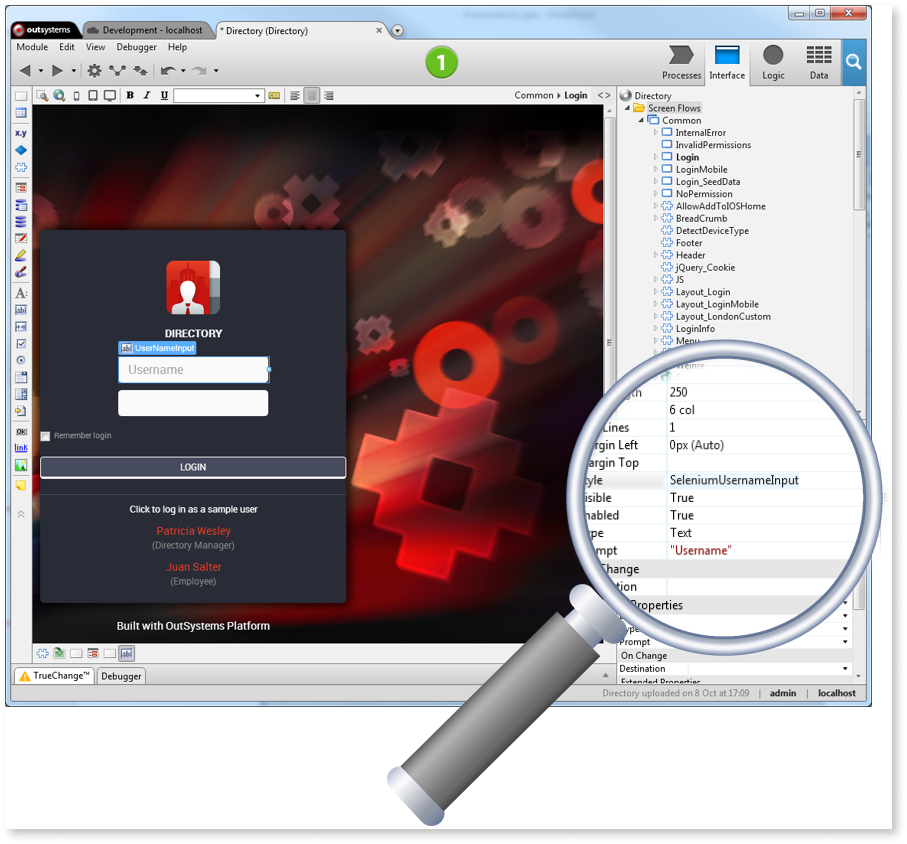
Task: Check the Remember login checkbox
Action: (x=44, y=436)
